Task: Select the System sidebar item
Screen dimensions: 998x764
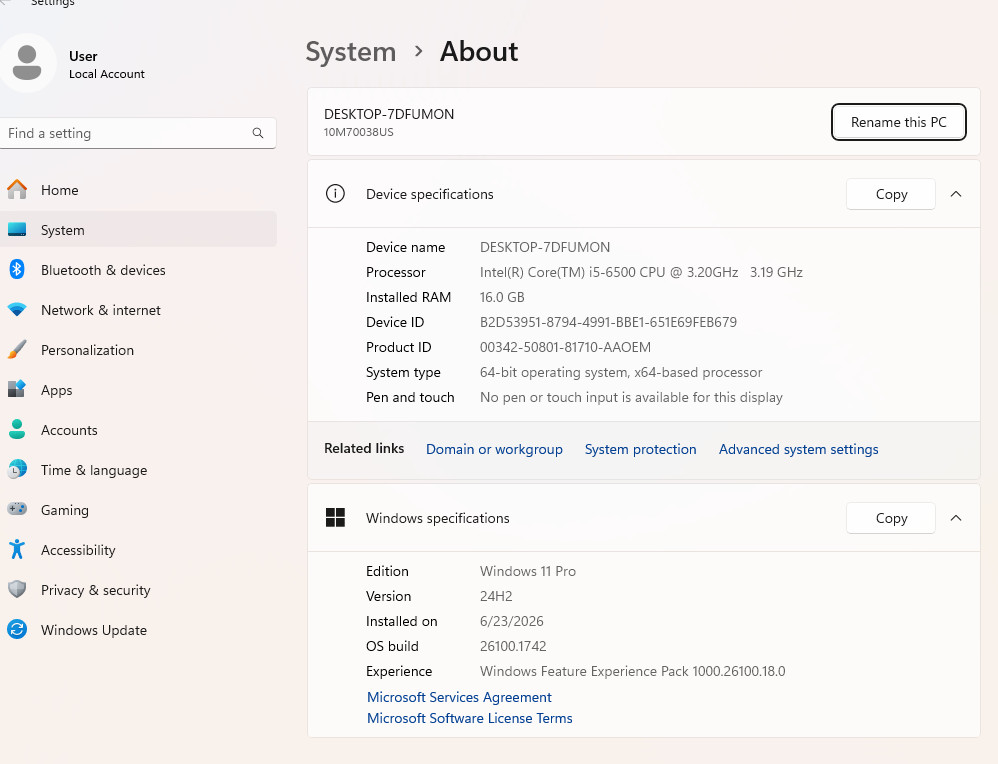Action: pyautogui.click(x=138, y=230)
